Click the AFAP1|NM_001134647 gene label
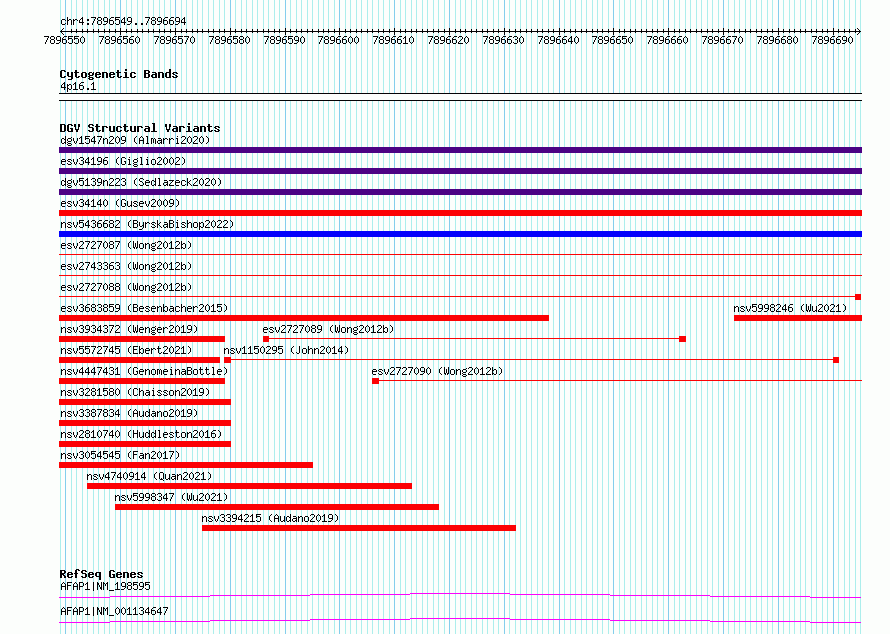Screen dimensions: 890x634 coord(114,611)
